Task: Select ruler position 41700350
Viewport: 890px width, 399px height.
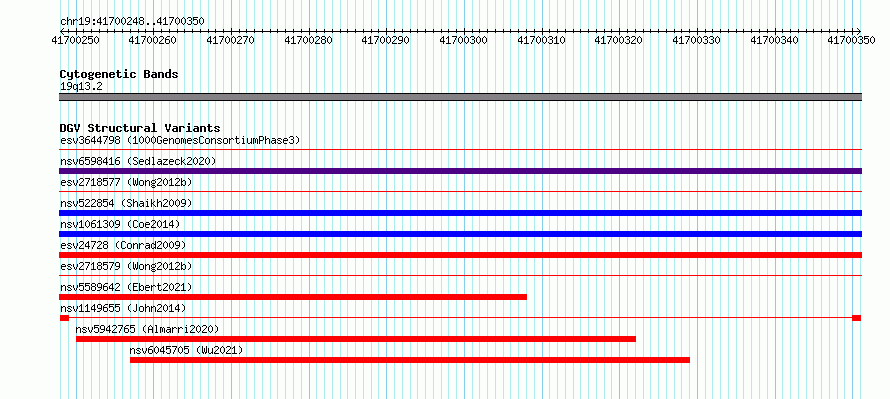Action: 852,40
